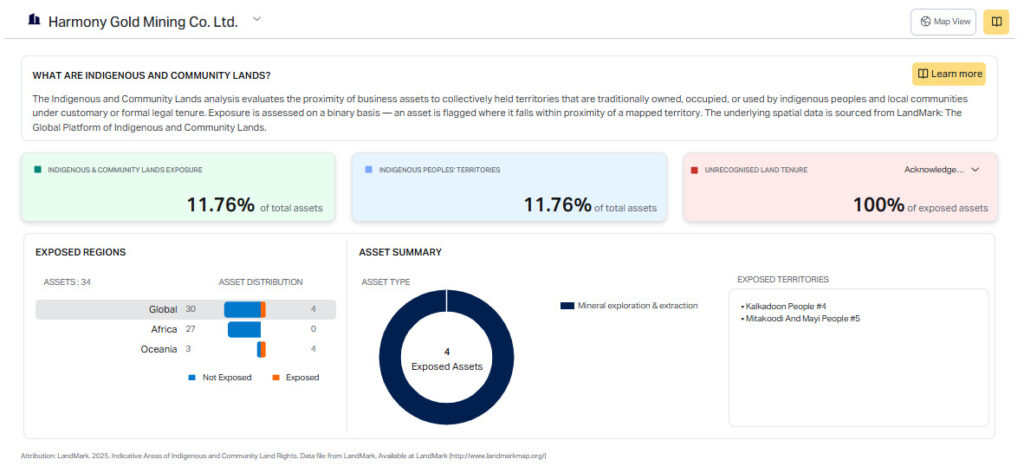Viewport: 1024px width, 466px height.
Task: Click the Africa asset distribution bar
Action: [244, 330]
